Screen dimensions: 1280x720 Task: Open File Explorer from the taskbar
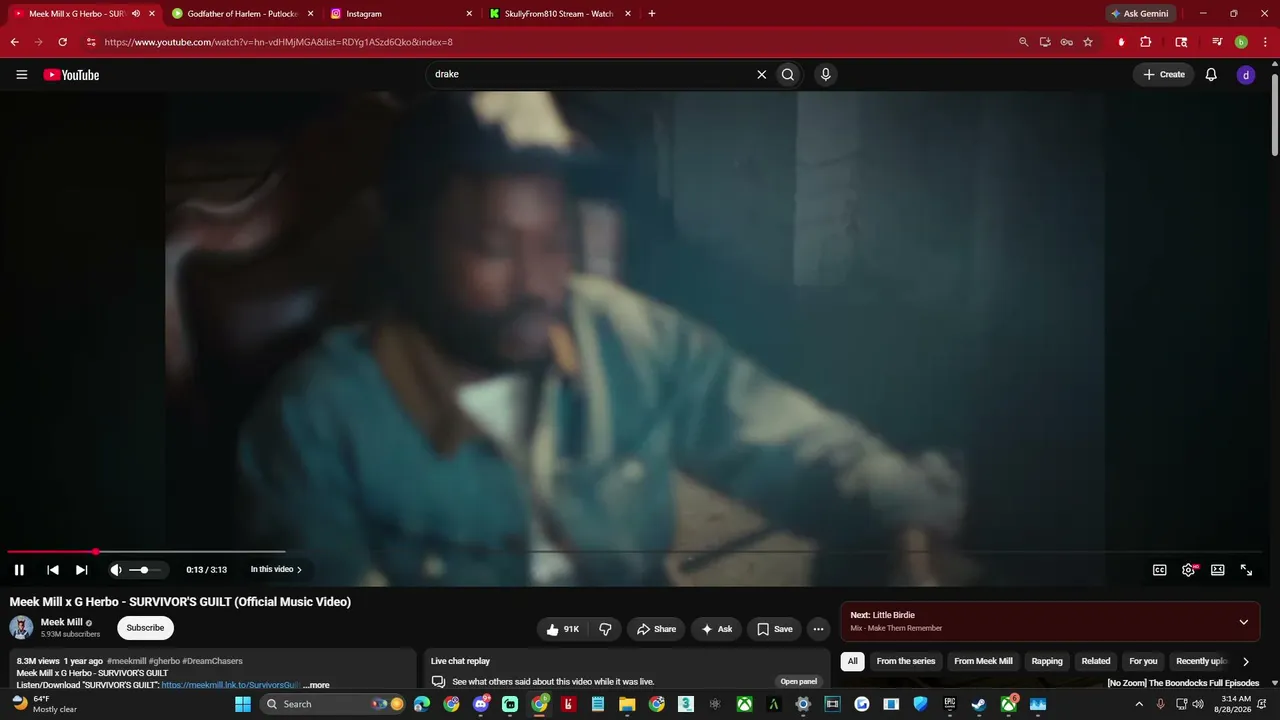click(x=627, y=704)
